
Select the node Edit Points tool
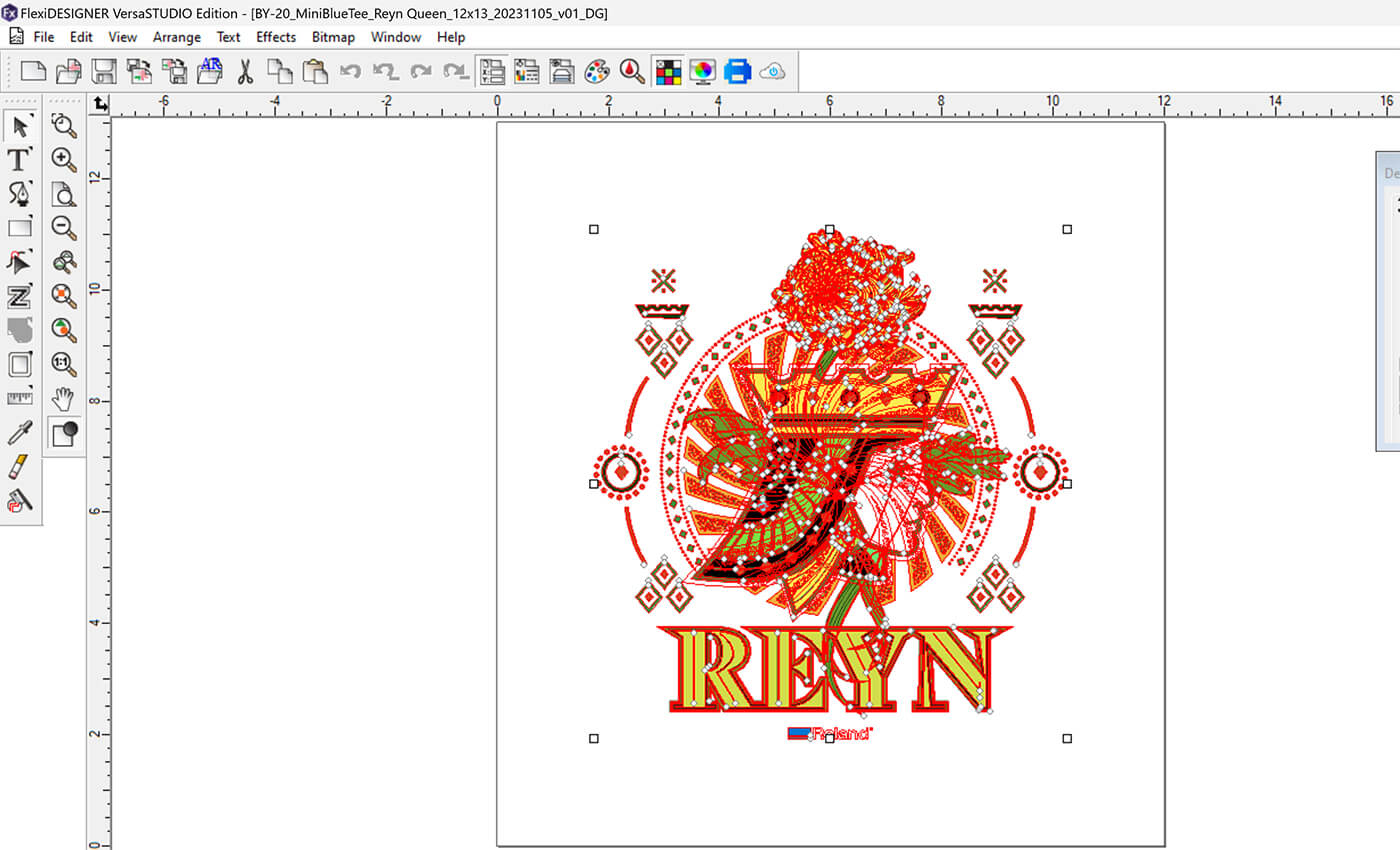point(20,262)
